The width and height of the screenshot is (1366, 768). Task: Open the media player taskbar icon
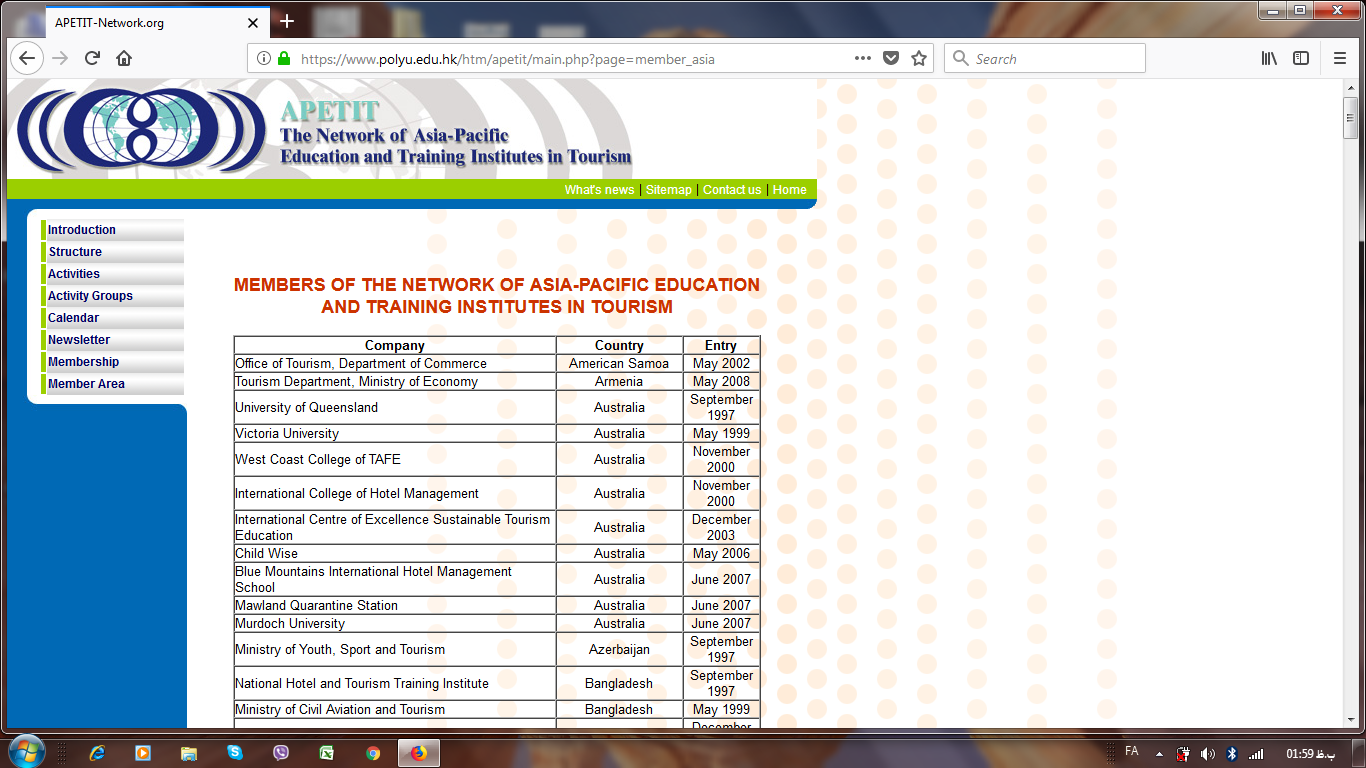(143, 753)
